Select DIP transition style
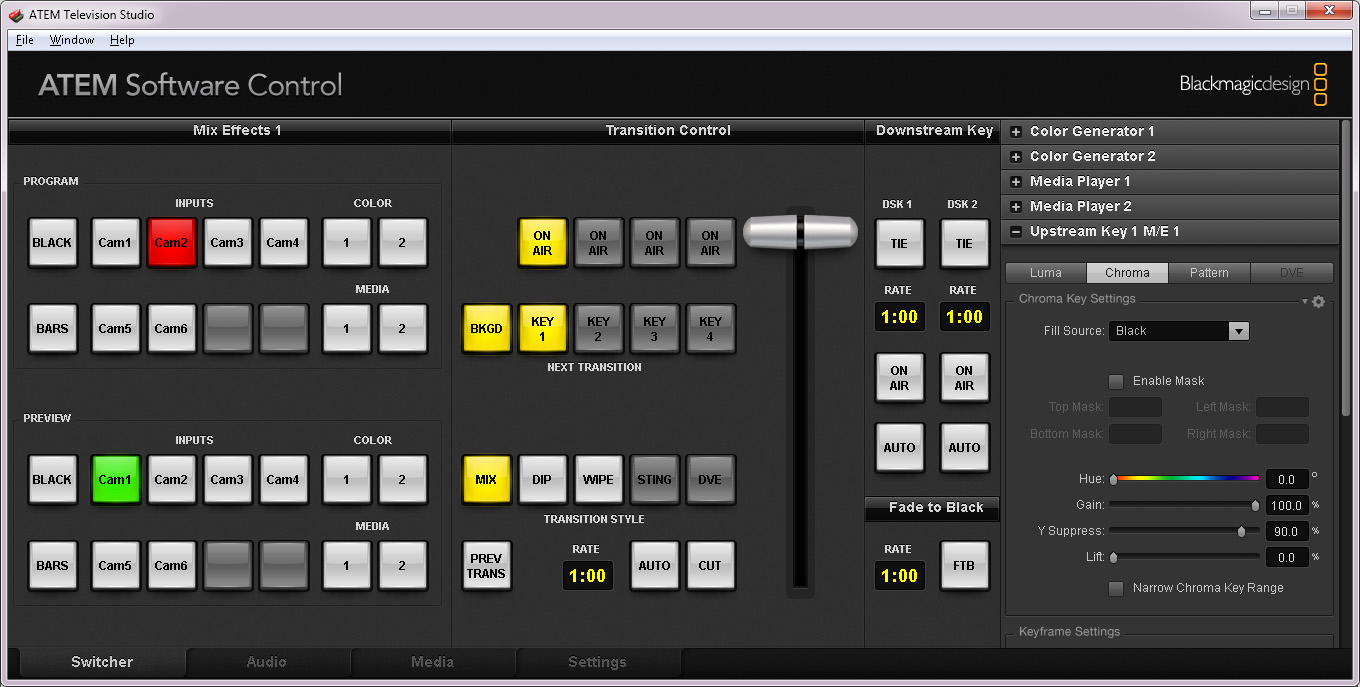1360x687 pixels. point(542,480)
